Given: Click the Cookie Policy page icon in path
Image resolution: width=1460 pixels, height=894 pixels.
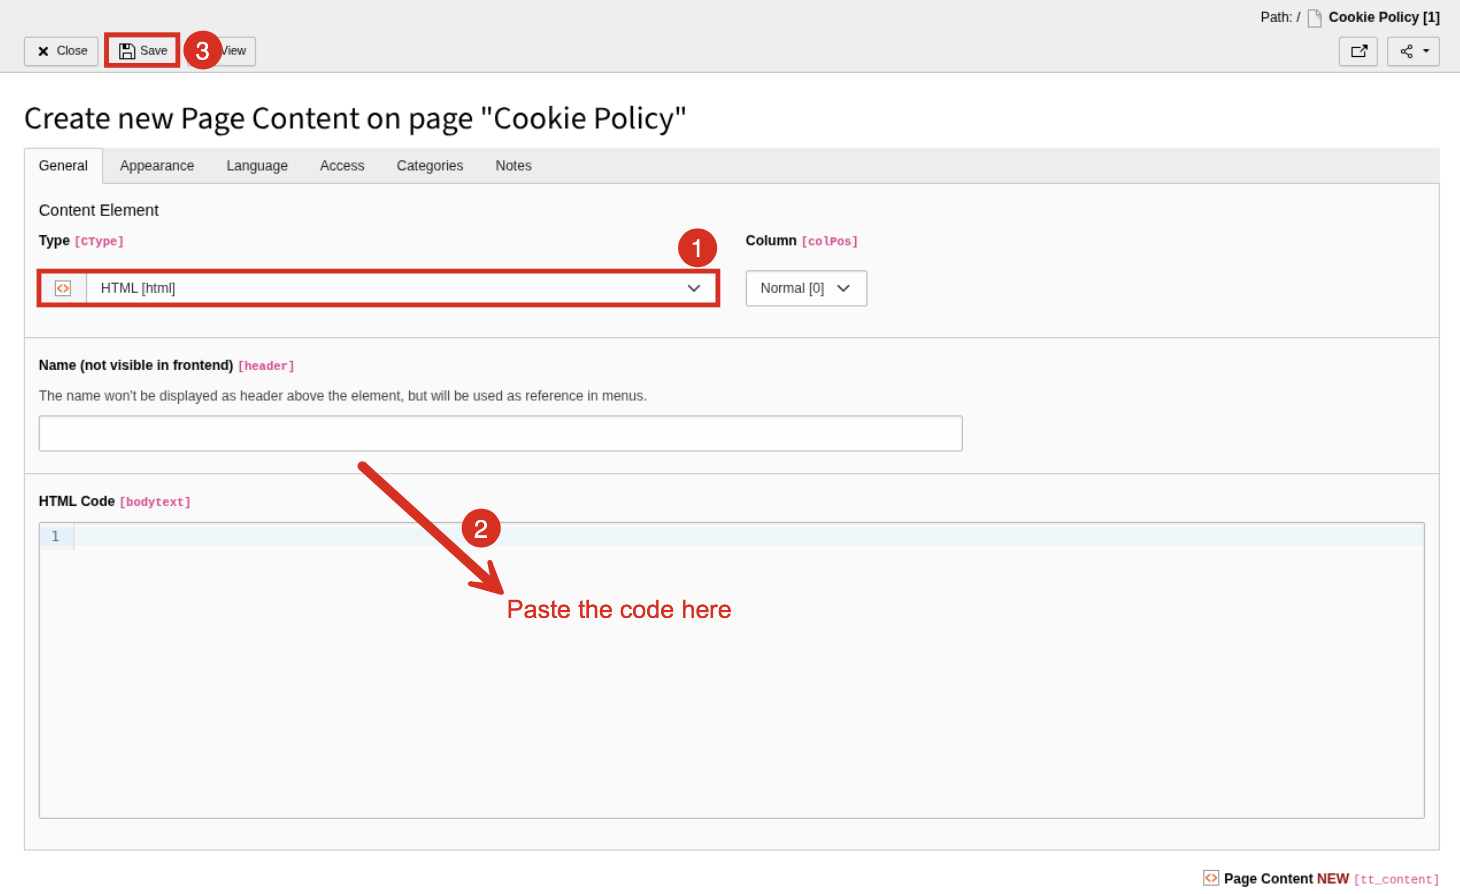Looking at the screenshot, I should [x=1315, y=18].
